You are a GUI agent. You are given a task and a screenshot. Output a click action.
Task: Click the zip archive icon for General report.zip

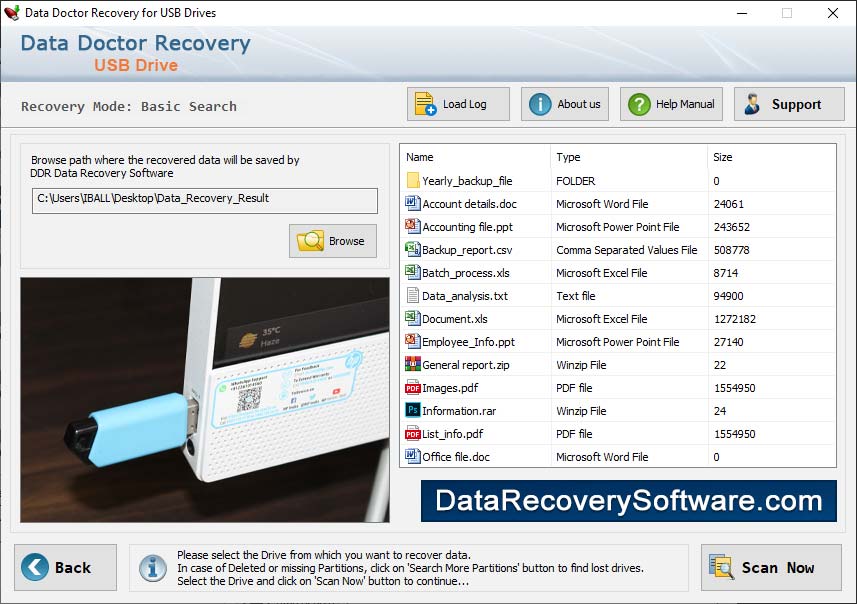pos(413,365)
